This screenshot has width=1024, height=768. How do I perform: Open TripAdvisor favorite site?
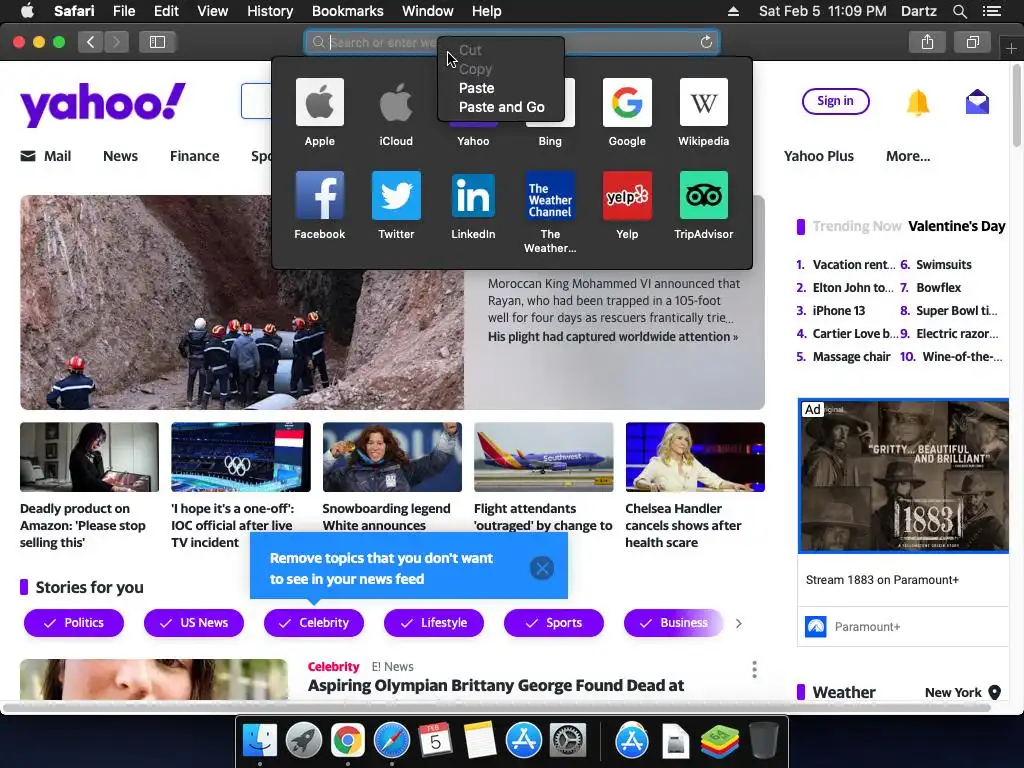pos(703,195)
